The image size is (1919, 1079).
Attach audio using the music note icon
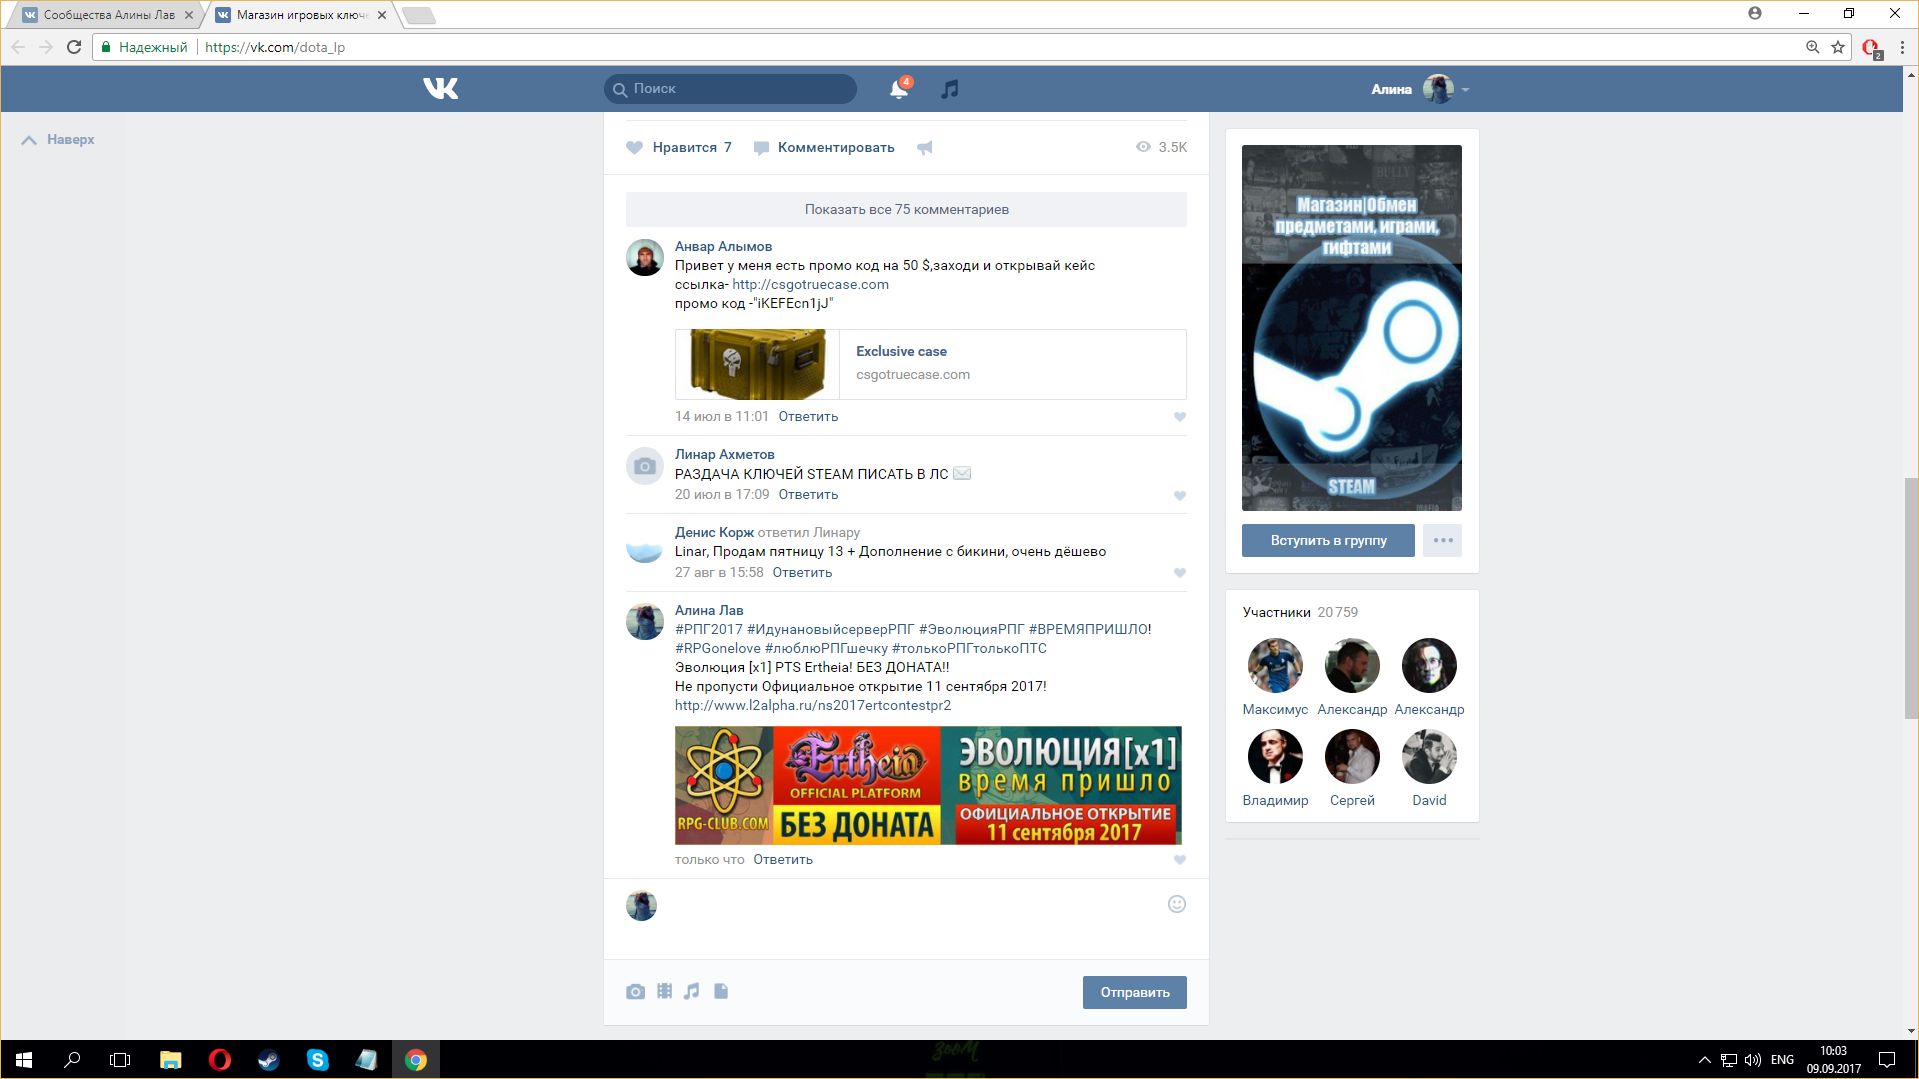point(692,991)
